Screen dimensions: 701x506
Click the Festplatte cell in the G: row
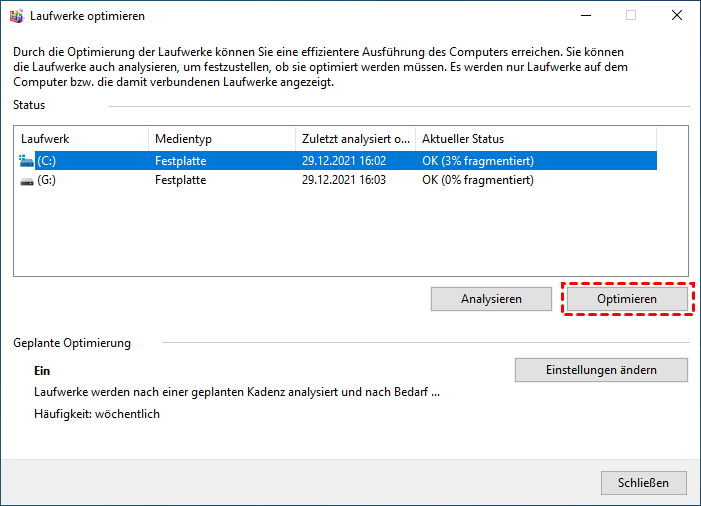click(180, 180)
